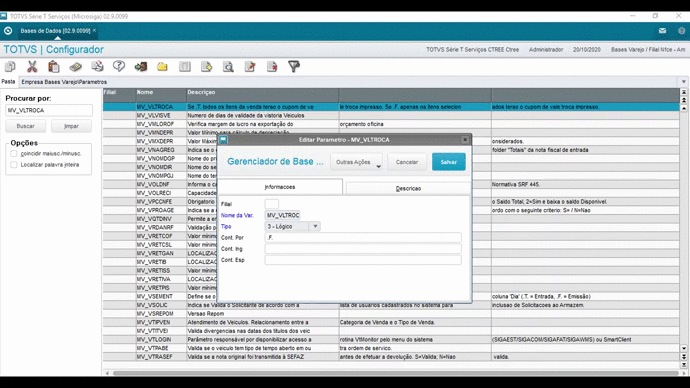Click the yellow folder toolbar icon
This screenshot has width=690, height=388.
[x=162, y=66]
